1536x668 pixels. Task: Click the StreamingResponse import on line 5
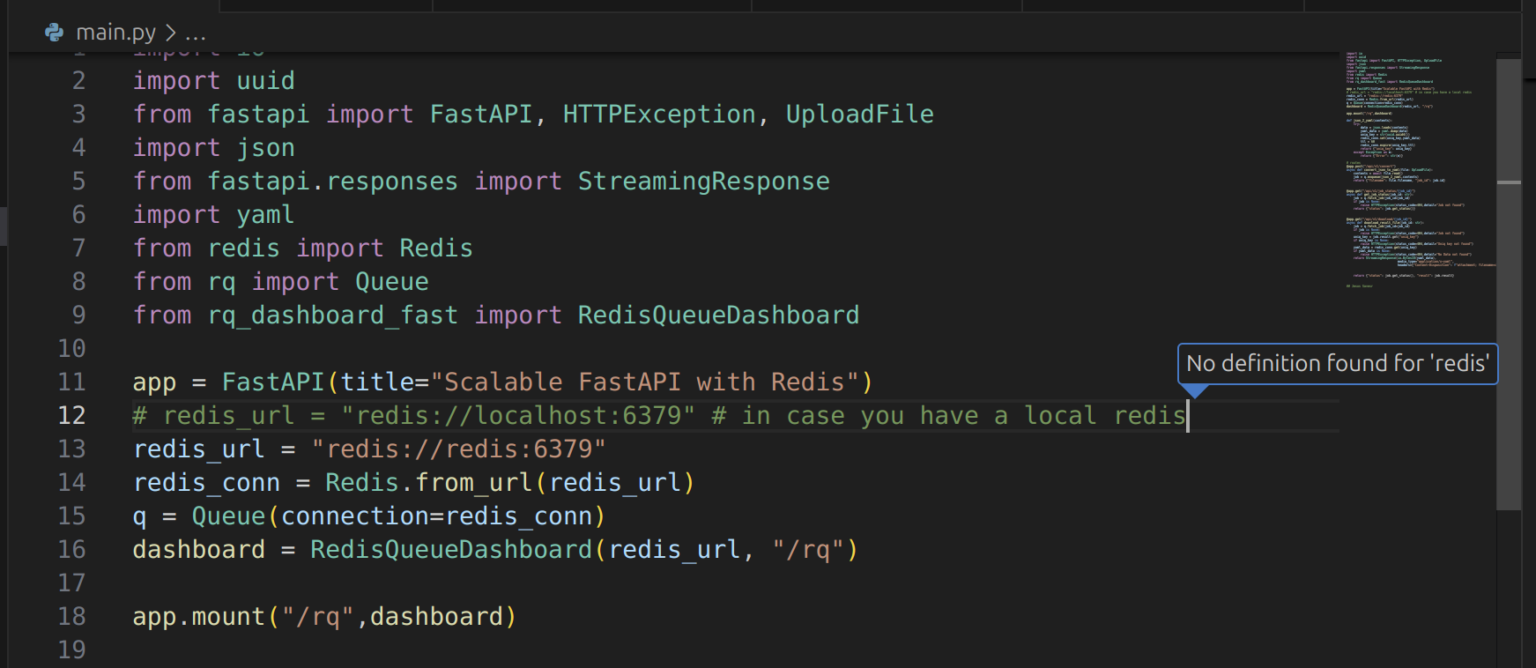tap(703, 180)
